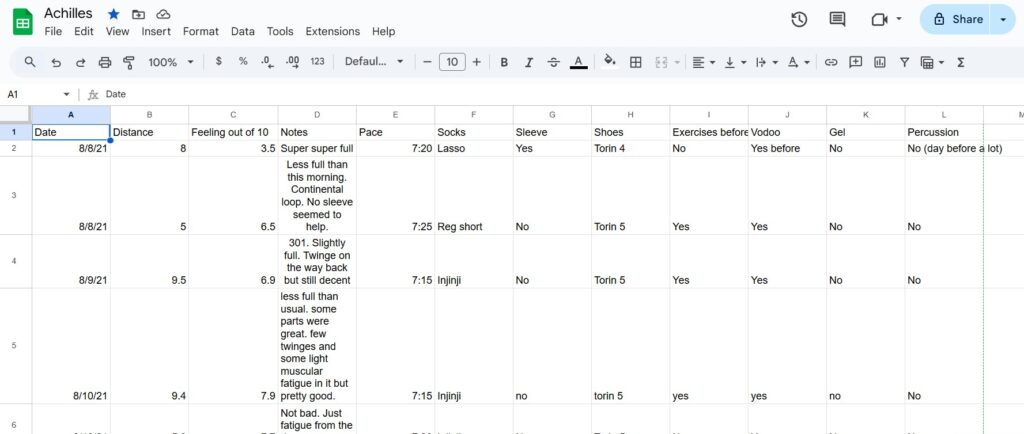The image size is (1024, 434).
Task: Click the formula bar containing Date
Action: click(562, 95)
